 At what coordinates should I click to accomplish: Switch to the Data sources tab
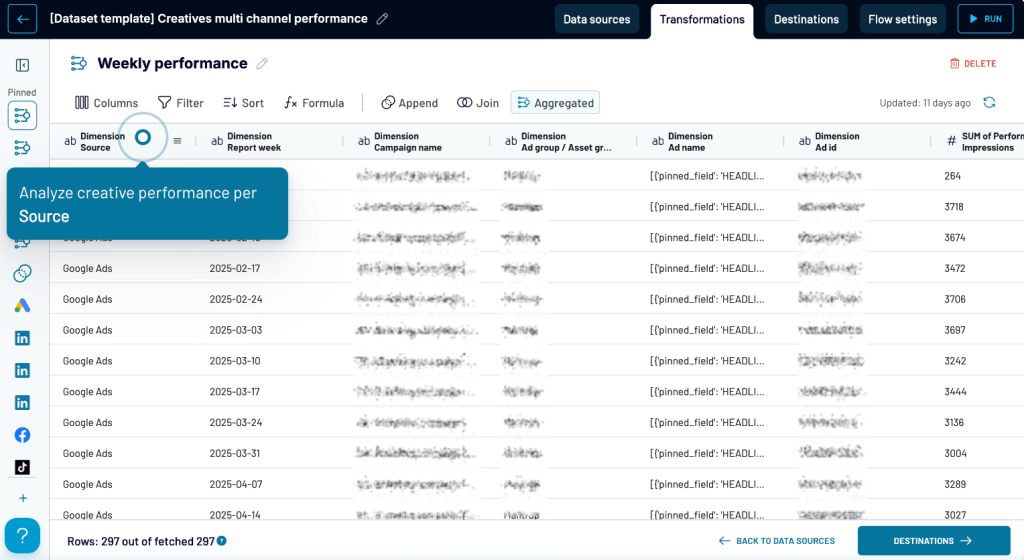[597, 19]
